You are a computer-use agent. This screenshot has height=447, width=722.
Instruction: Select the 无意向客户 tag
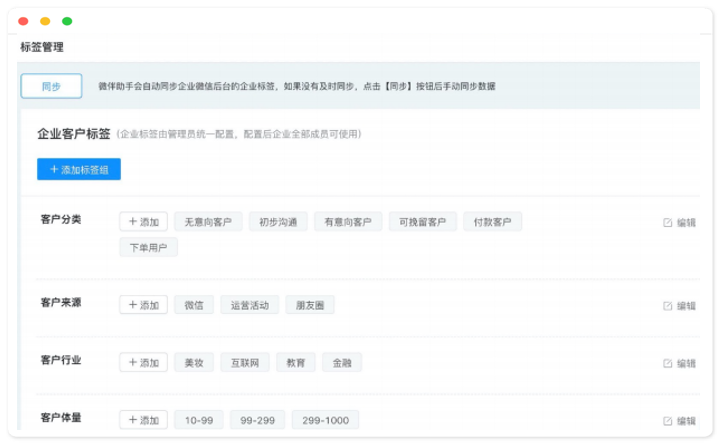pyautogui.click(x=208, y=222)
